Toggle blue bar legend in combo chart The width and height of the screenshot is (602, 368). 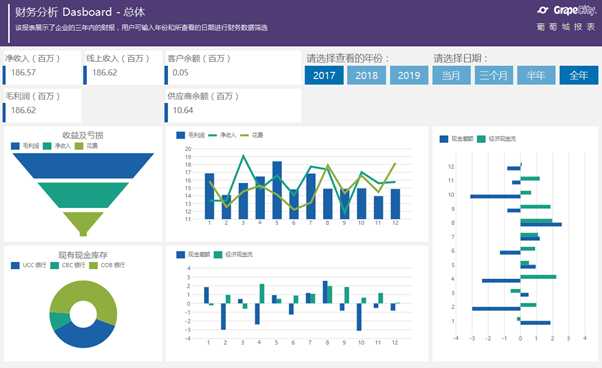click(180, 135)
